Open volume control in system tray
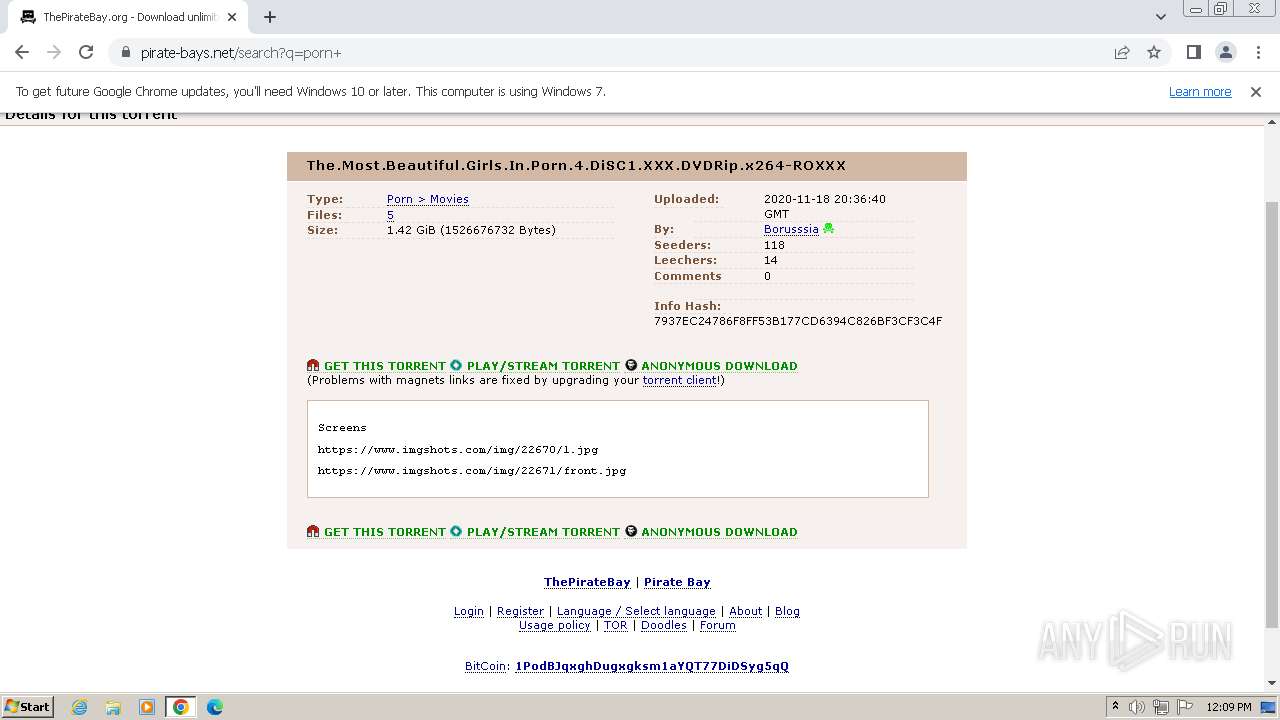Screen dimensions: 1280x720 click(x=1137, y=707)
